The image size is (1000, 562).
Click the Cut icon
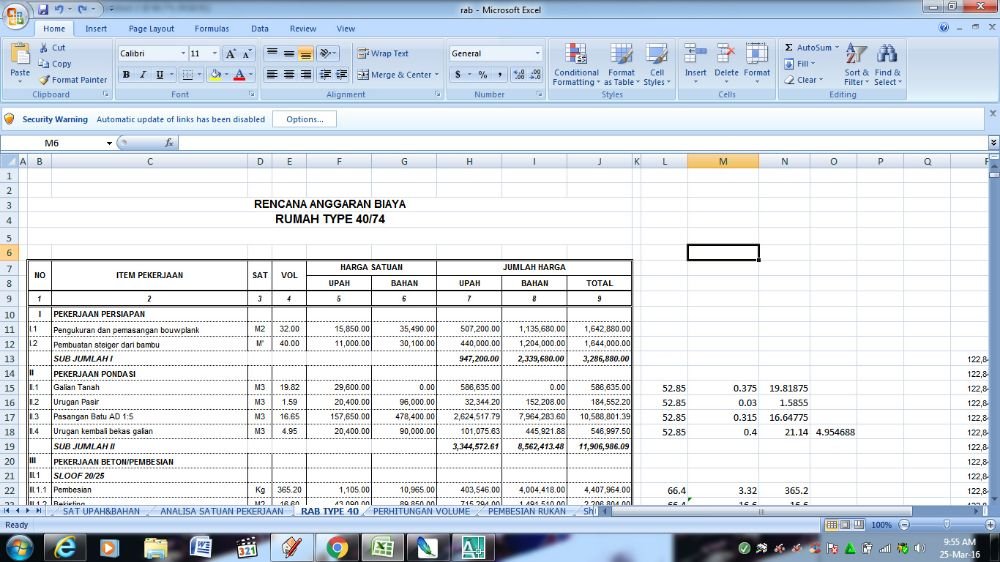click(52, 48)
